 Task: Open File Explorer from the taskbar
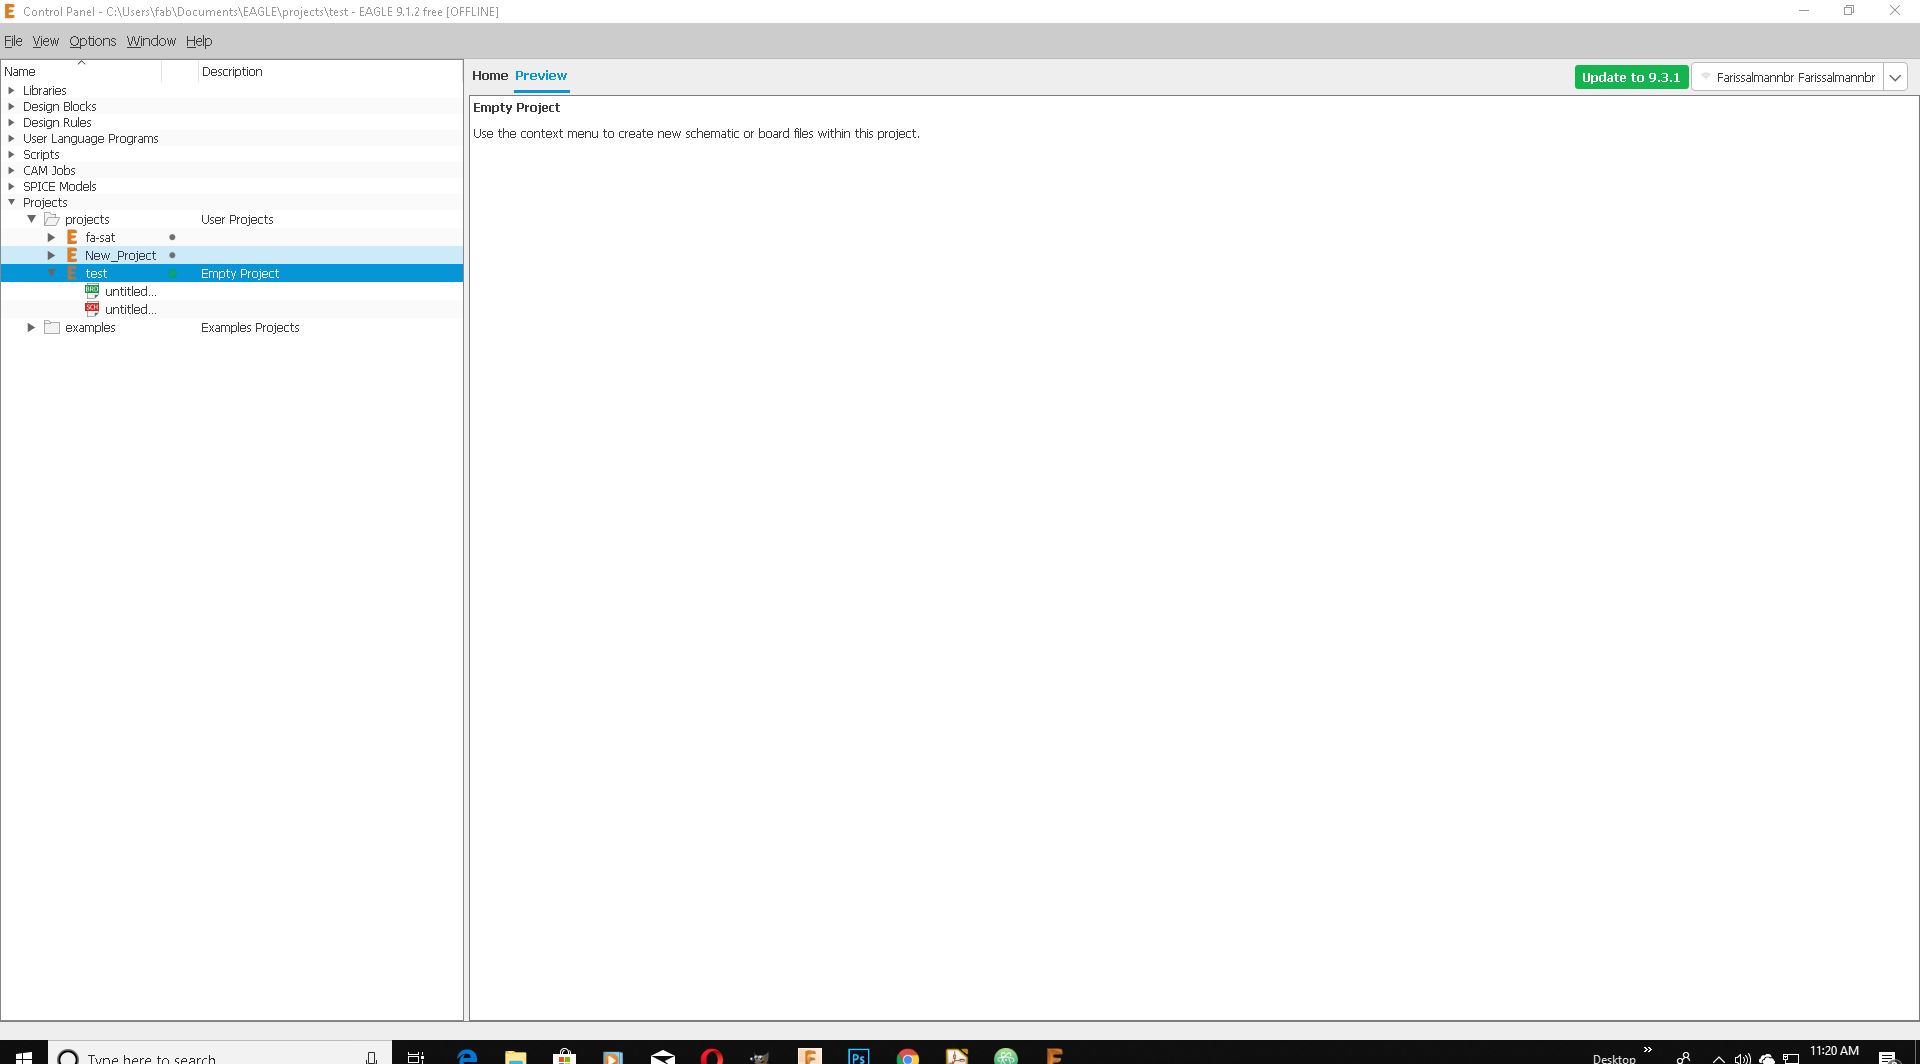click(516, 1056)
